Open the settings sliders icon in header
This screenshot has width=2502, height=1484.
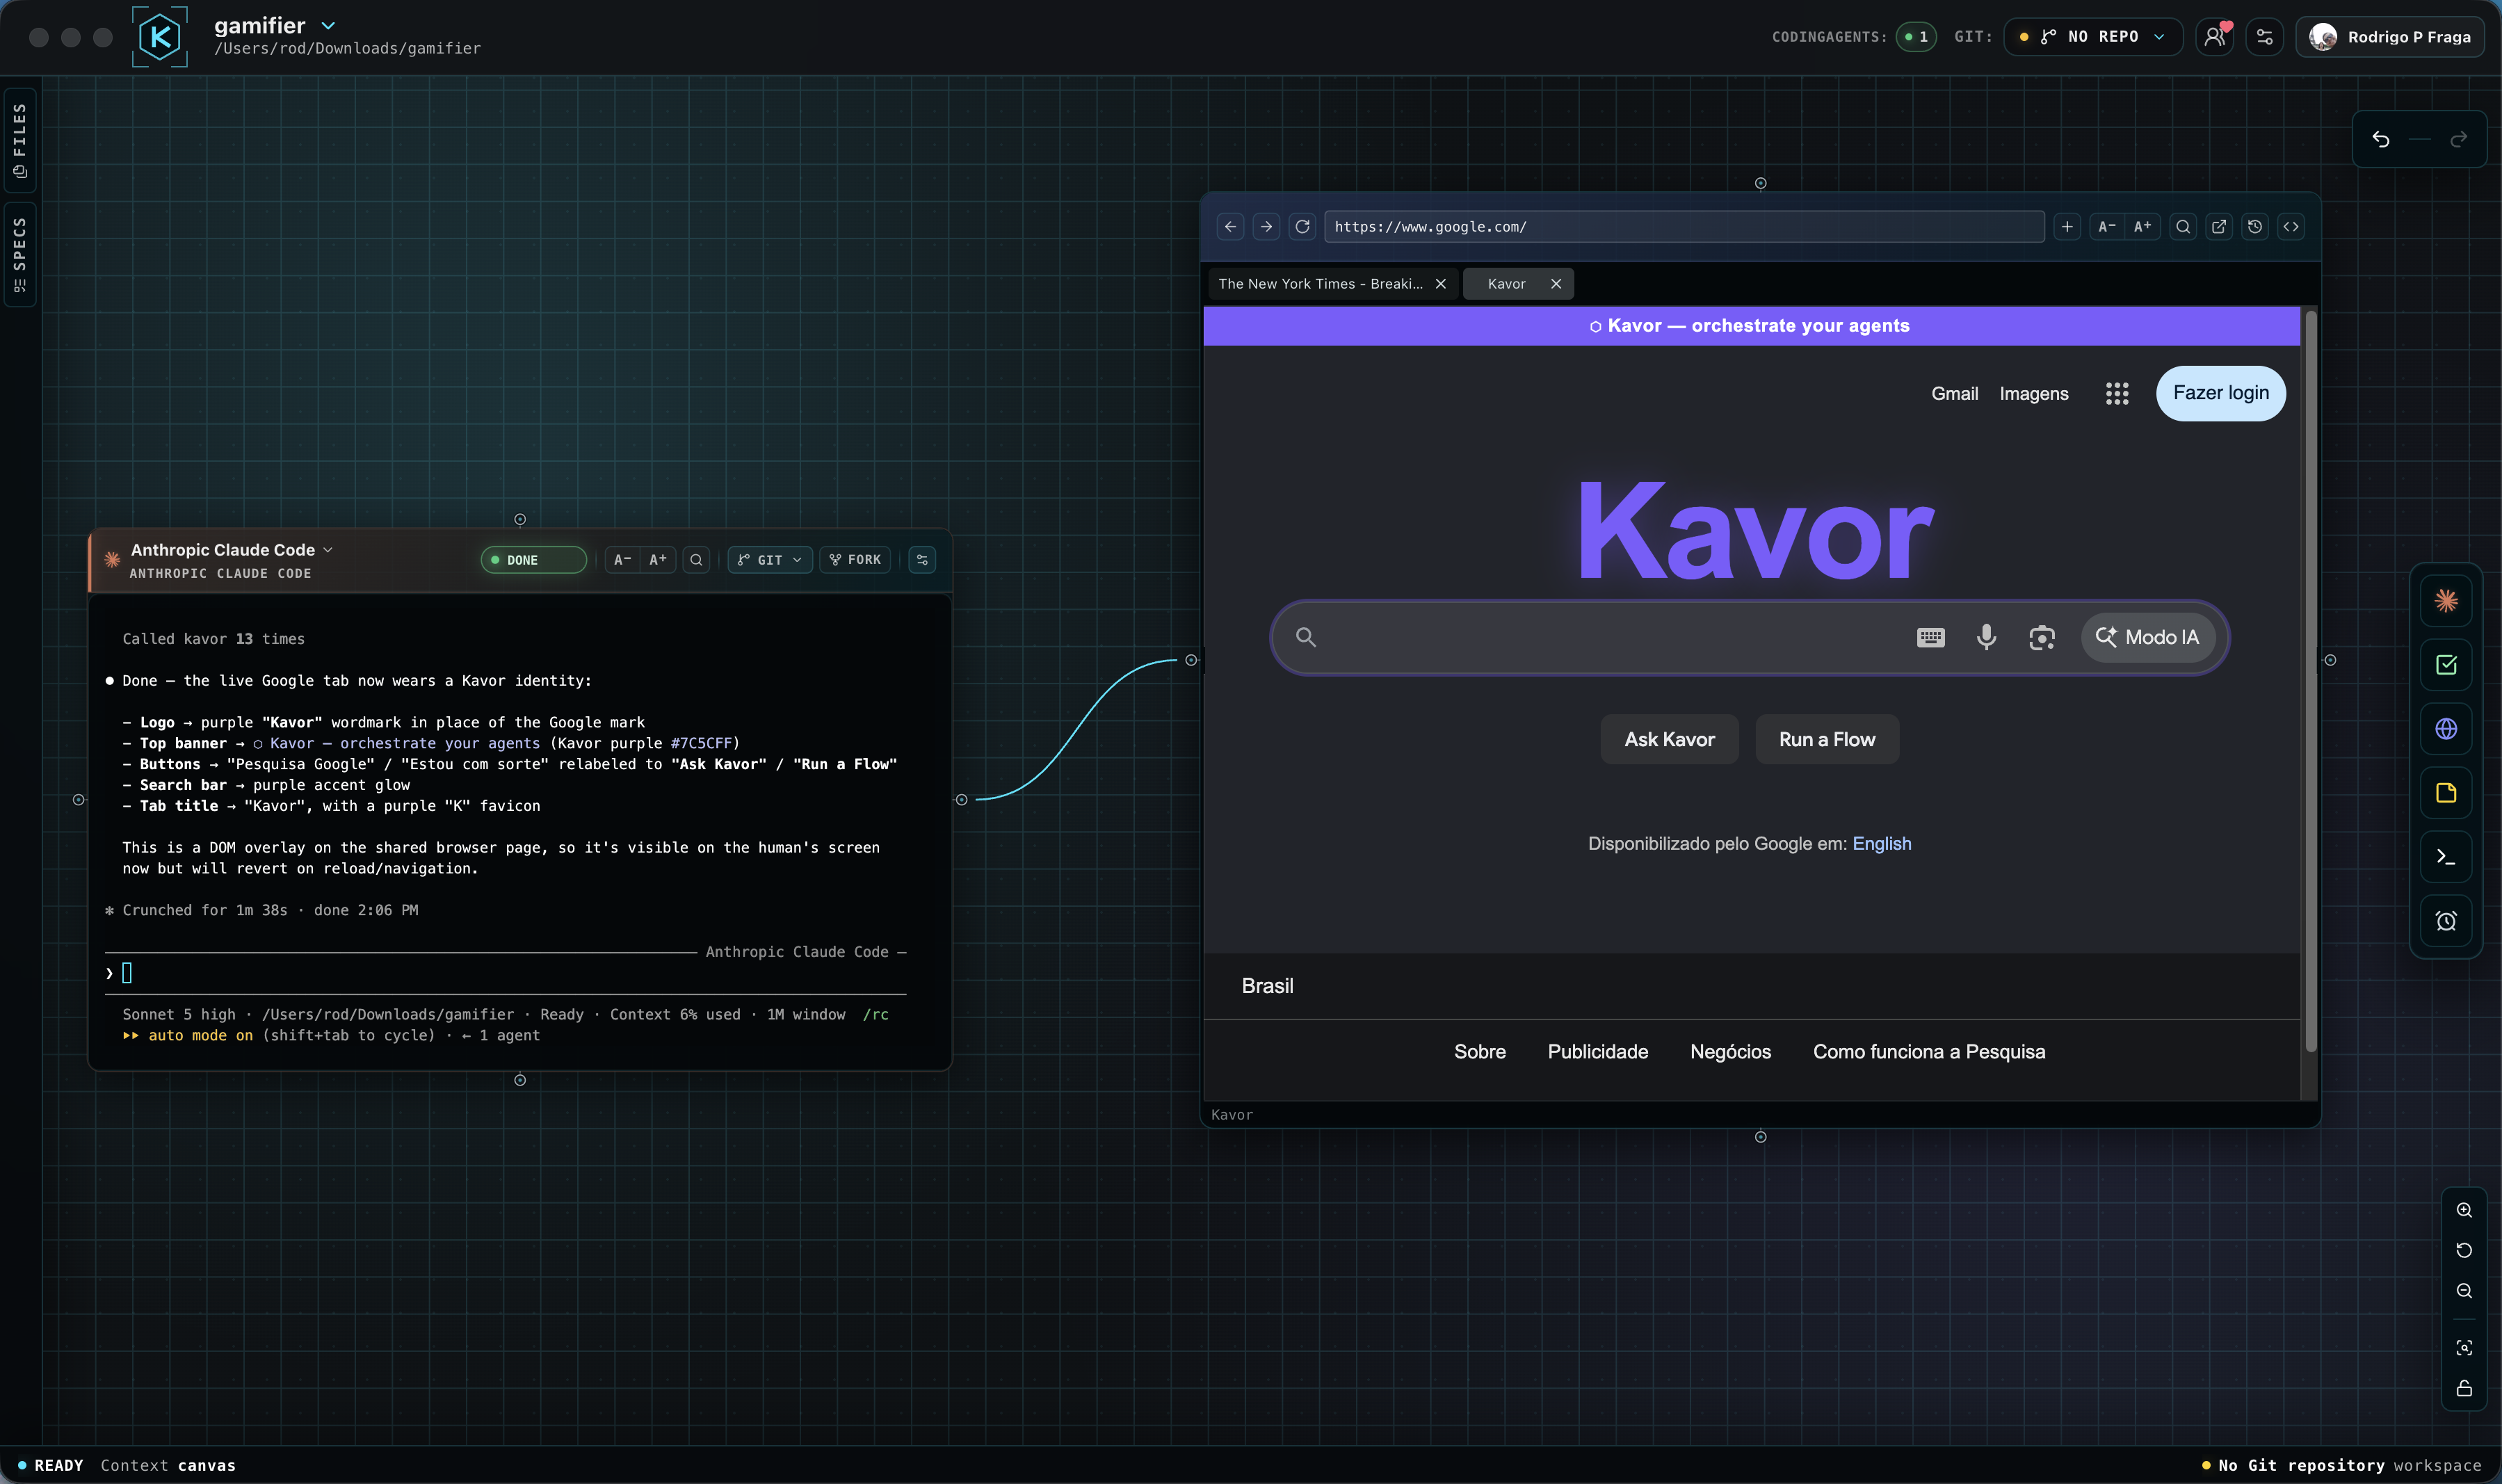pos(2265,37)
